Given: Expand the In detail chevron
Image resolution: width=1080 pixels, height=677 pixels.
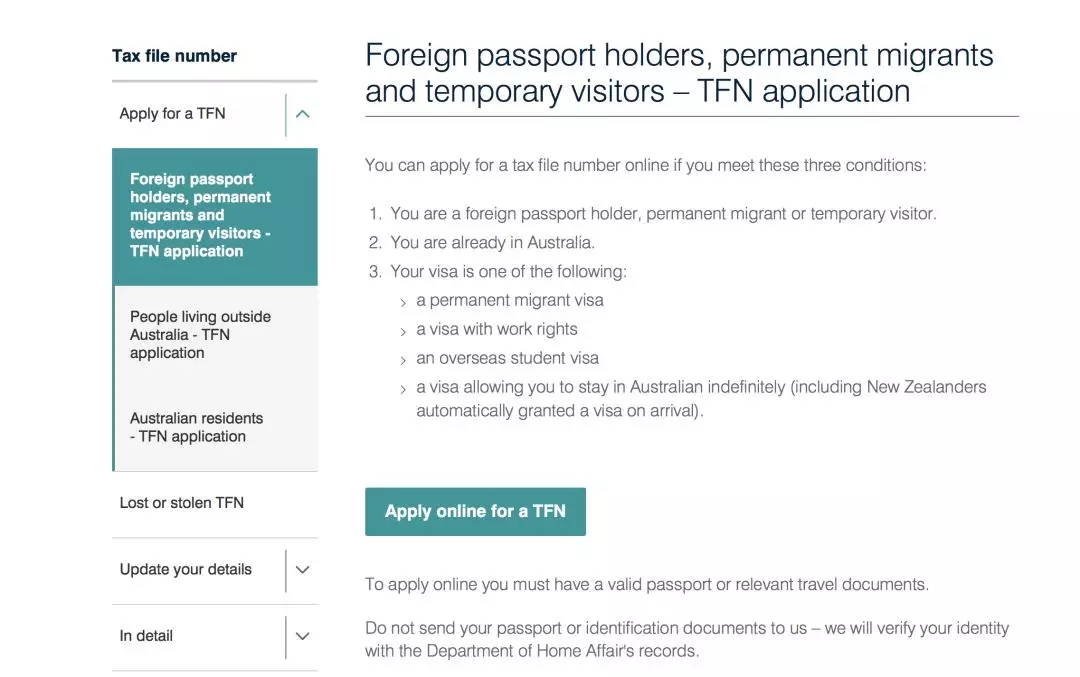Looking at the screenshot, I should tap(303, 636).
